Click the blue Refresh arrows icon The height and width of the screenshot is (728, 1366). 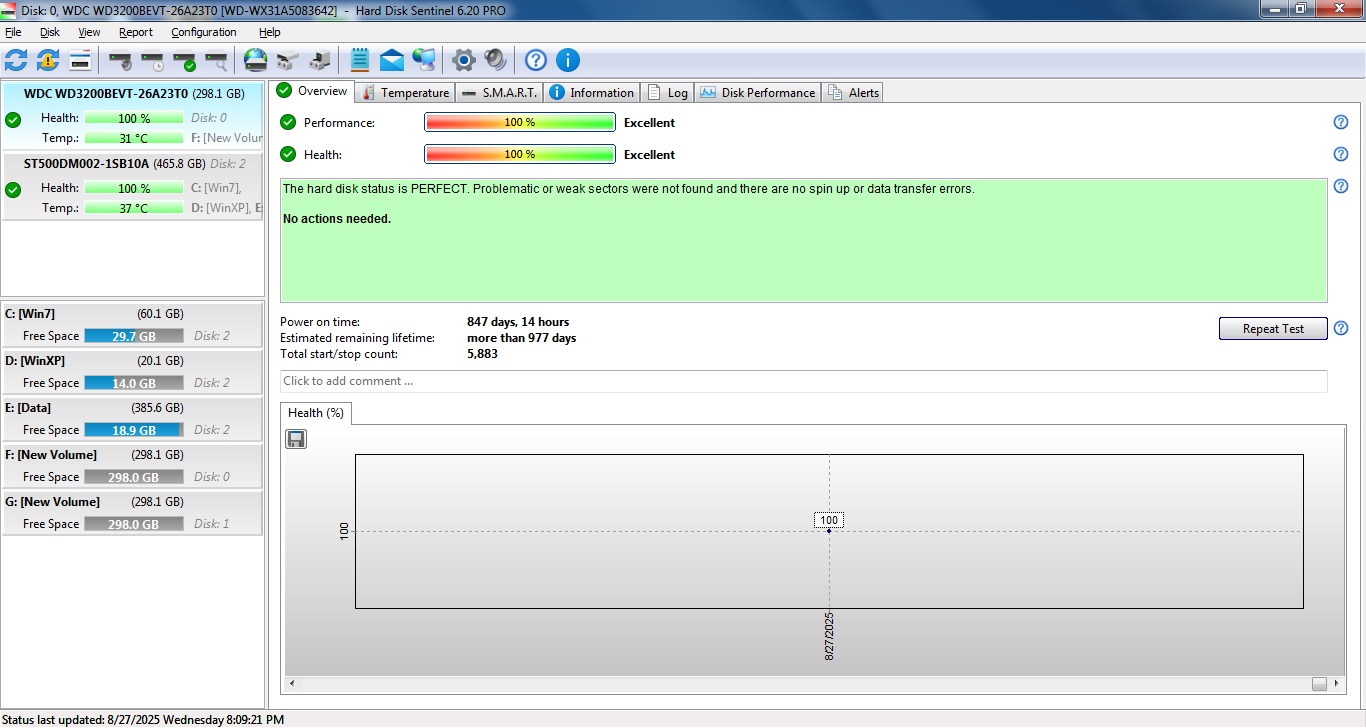pyautogui.click(x=16, y=60)
